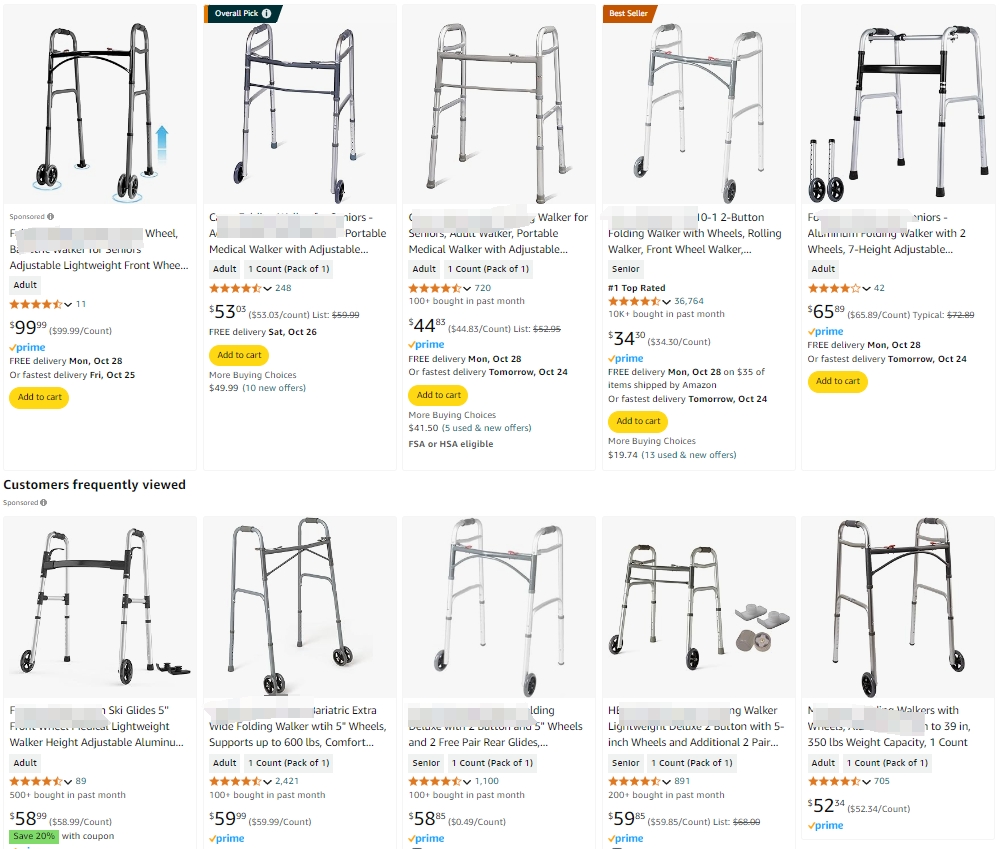The image size is (1002, 849).
Task: View the 720 customer reviews link
Action: [482, 288]
